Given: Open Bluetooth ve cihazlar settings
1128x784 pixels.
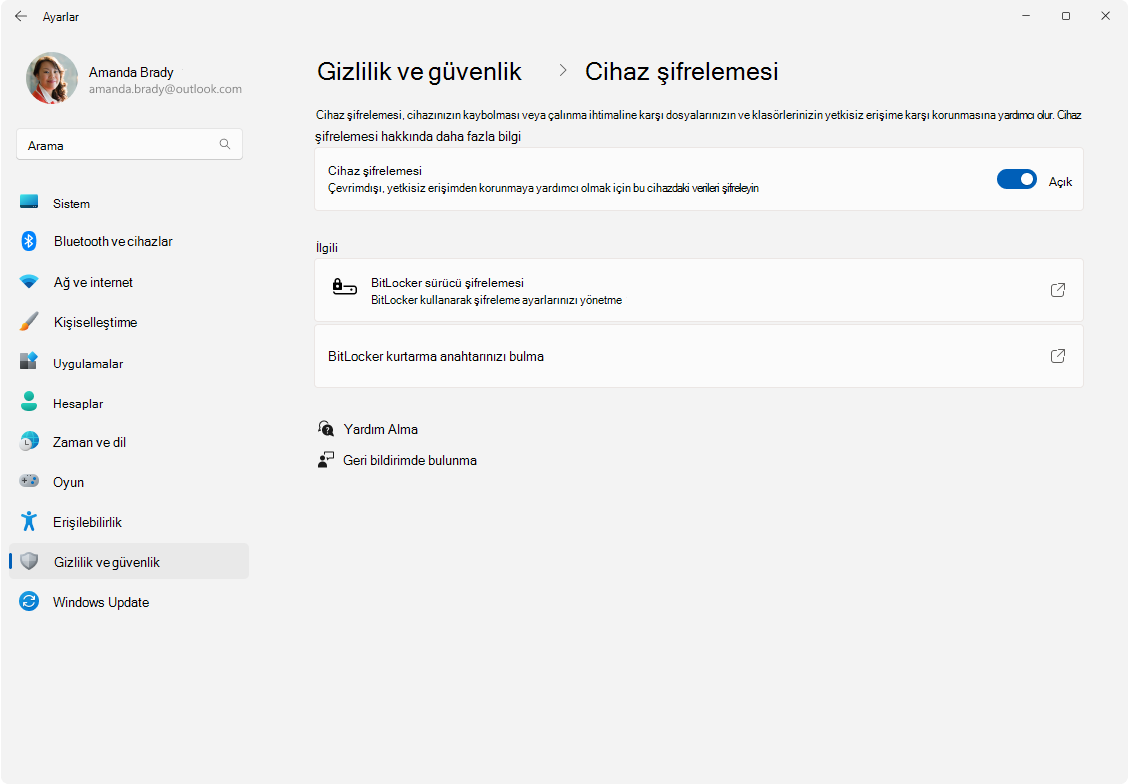Looking at the screenshot, I should pyautogui.click(x=129, y=242).
